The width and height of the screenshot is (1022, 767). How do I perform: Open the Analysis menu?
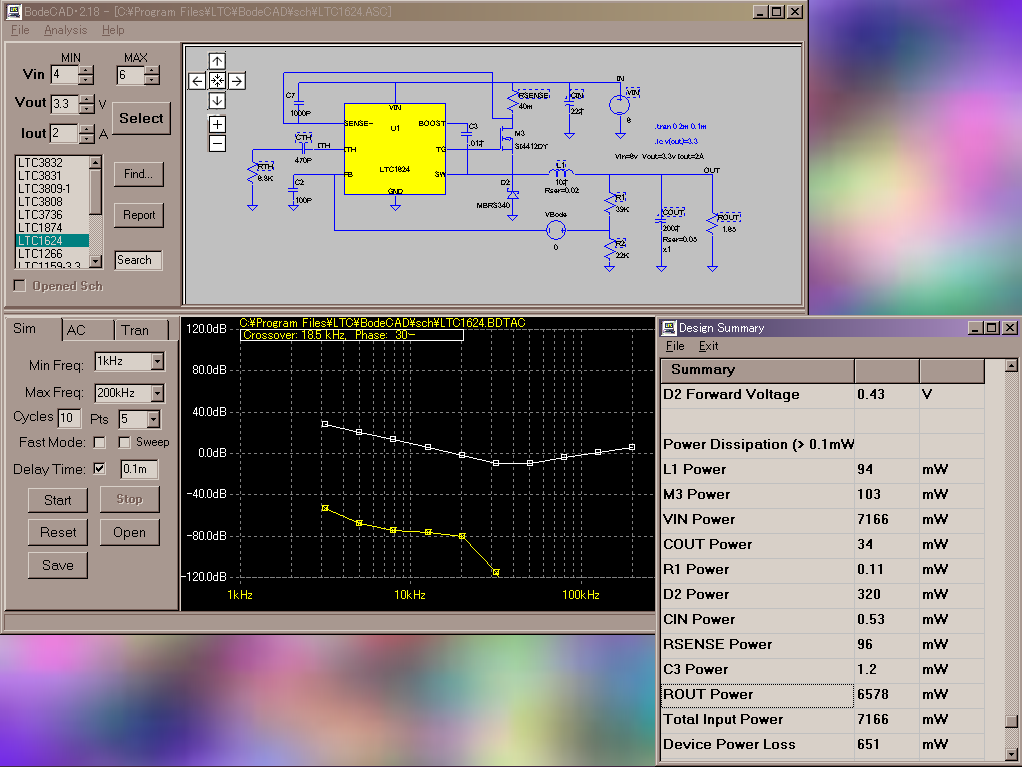click(65, 30)
